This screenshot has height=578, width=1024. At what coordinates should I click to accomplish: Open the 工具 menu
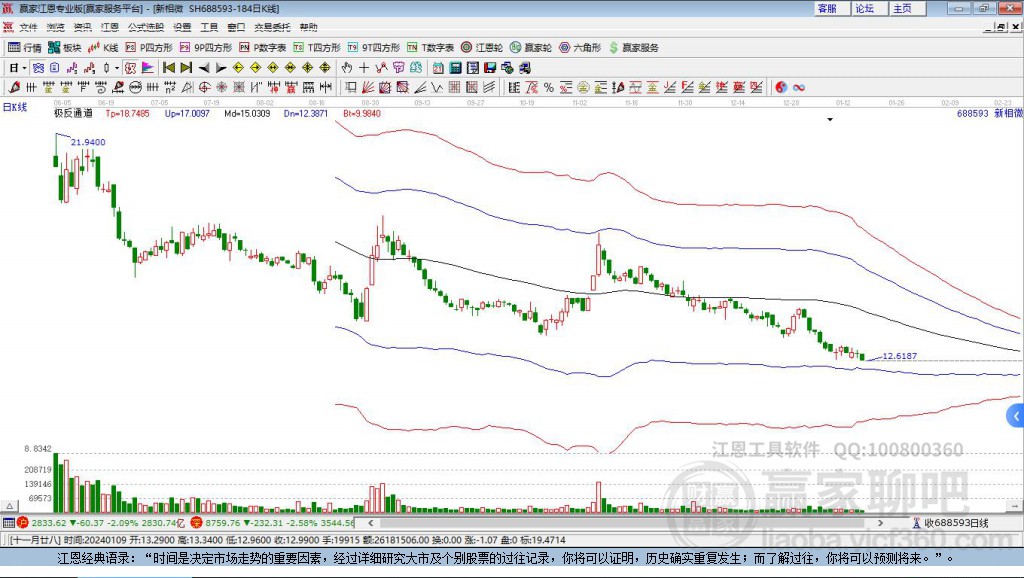click(x=209, y=27)
